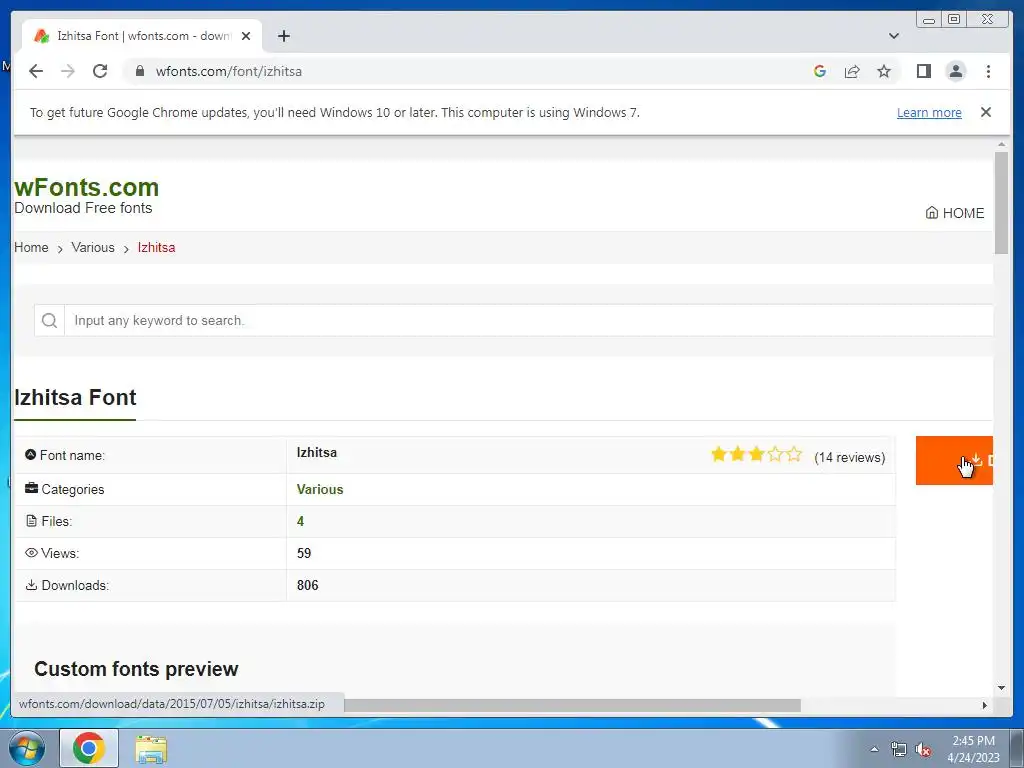Open a new browser tab
This screenshot has height=768, width=1024.
tap(283, 36)
